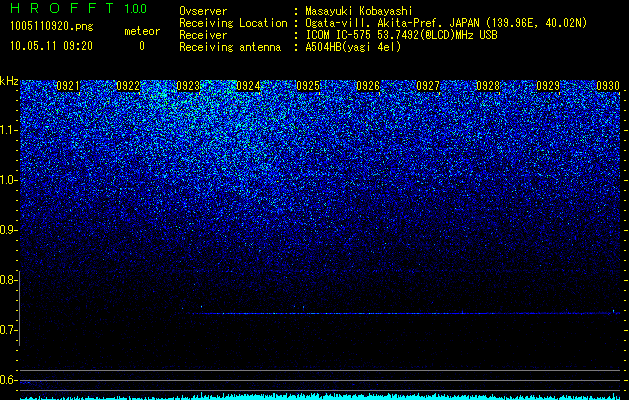The image size is (629, 400).
Task: Click the 0925 time marker
Action: [308, 86]
